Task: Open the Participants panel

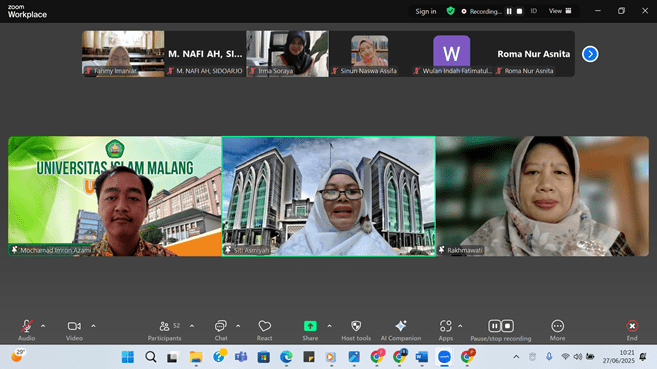Action: [165, 330]
